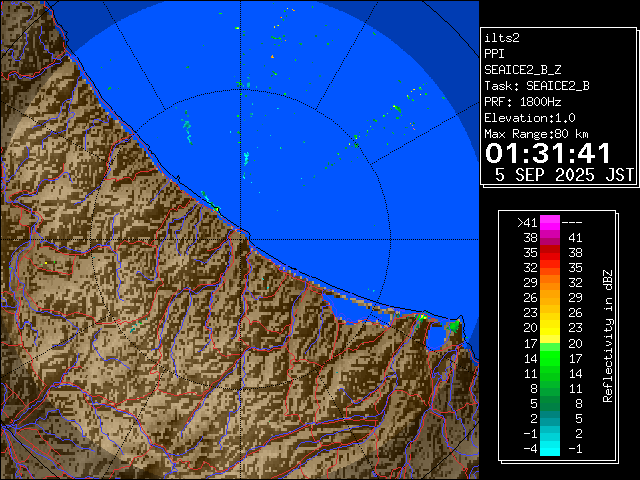
Task: Select the 38–41 dBZ legend color
Action: (550, 239)
